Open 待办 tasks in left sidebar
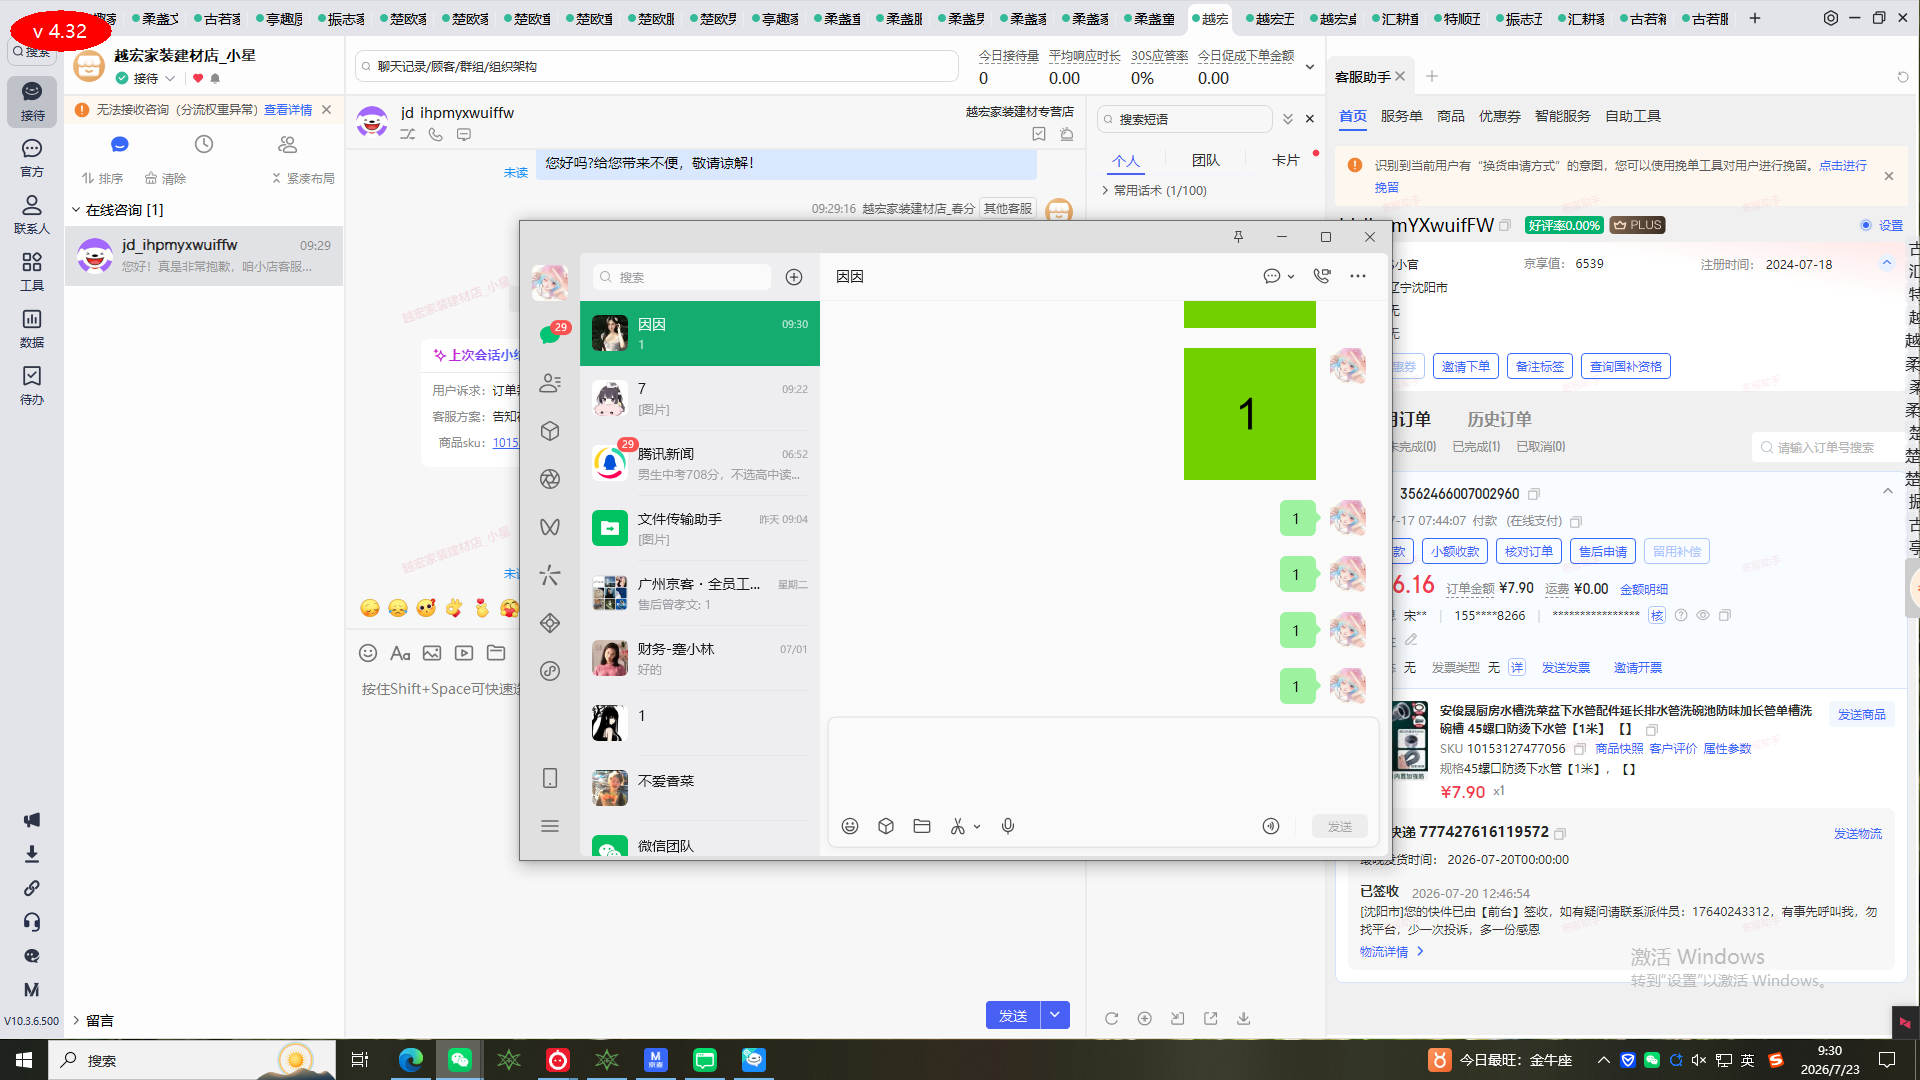The height and width of the screenshot is (1080, 1920). (x=32, y=386)
